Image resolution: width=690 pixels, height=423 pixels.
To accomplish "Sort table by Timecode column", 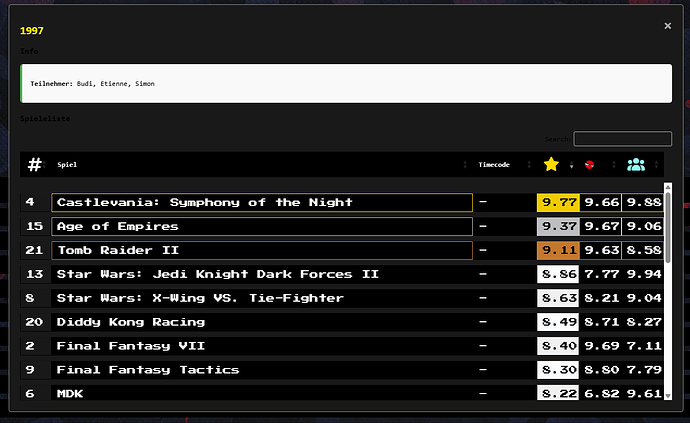I will click(x=494, y=164).
